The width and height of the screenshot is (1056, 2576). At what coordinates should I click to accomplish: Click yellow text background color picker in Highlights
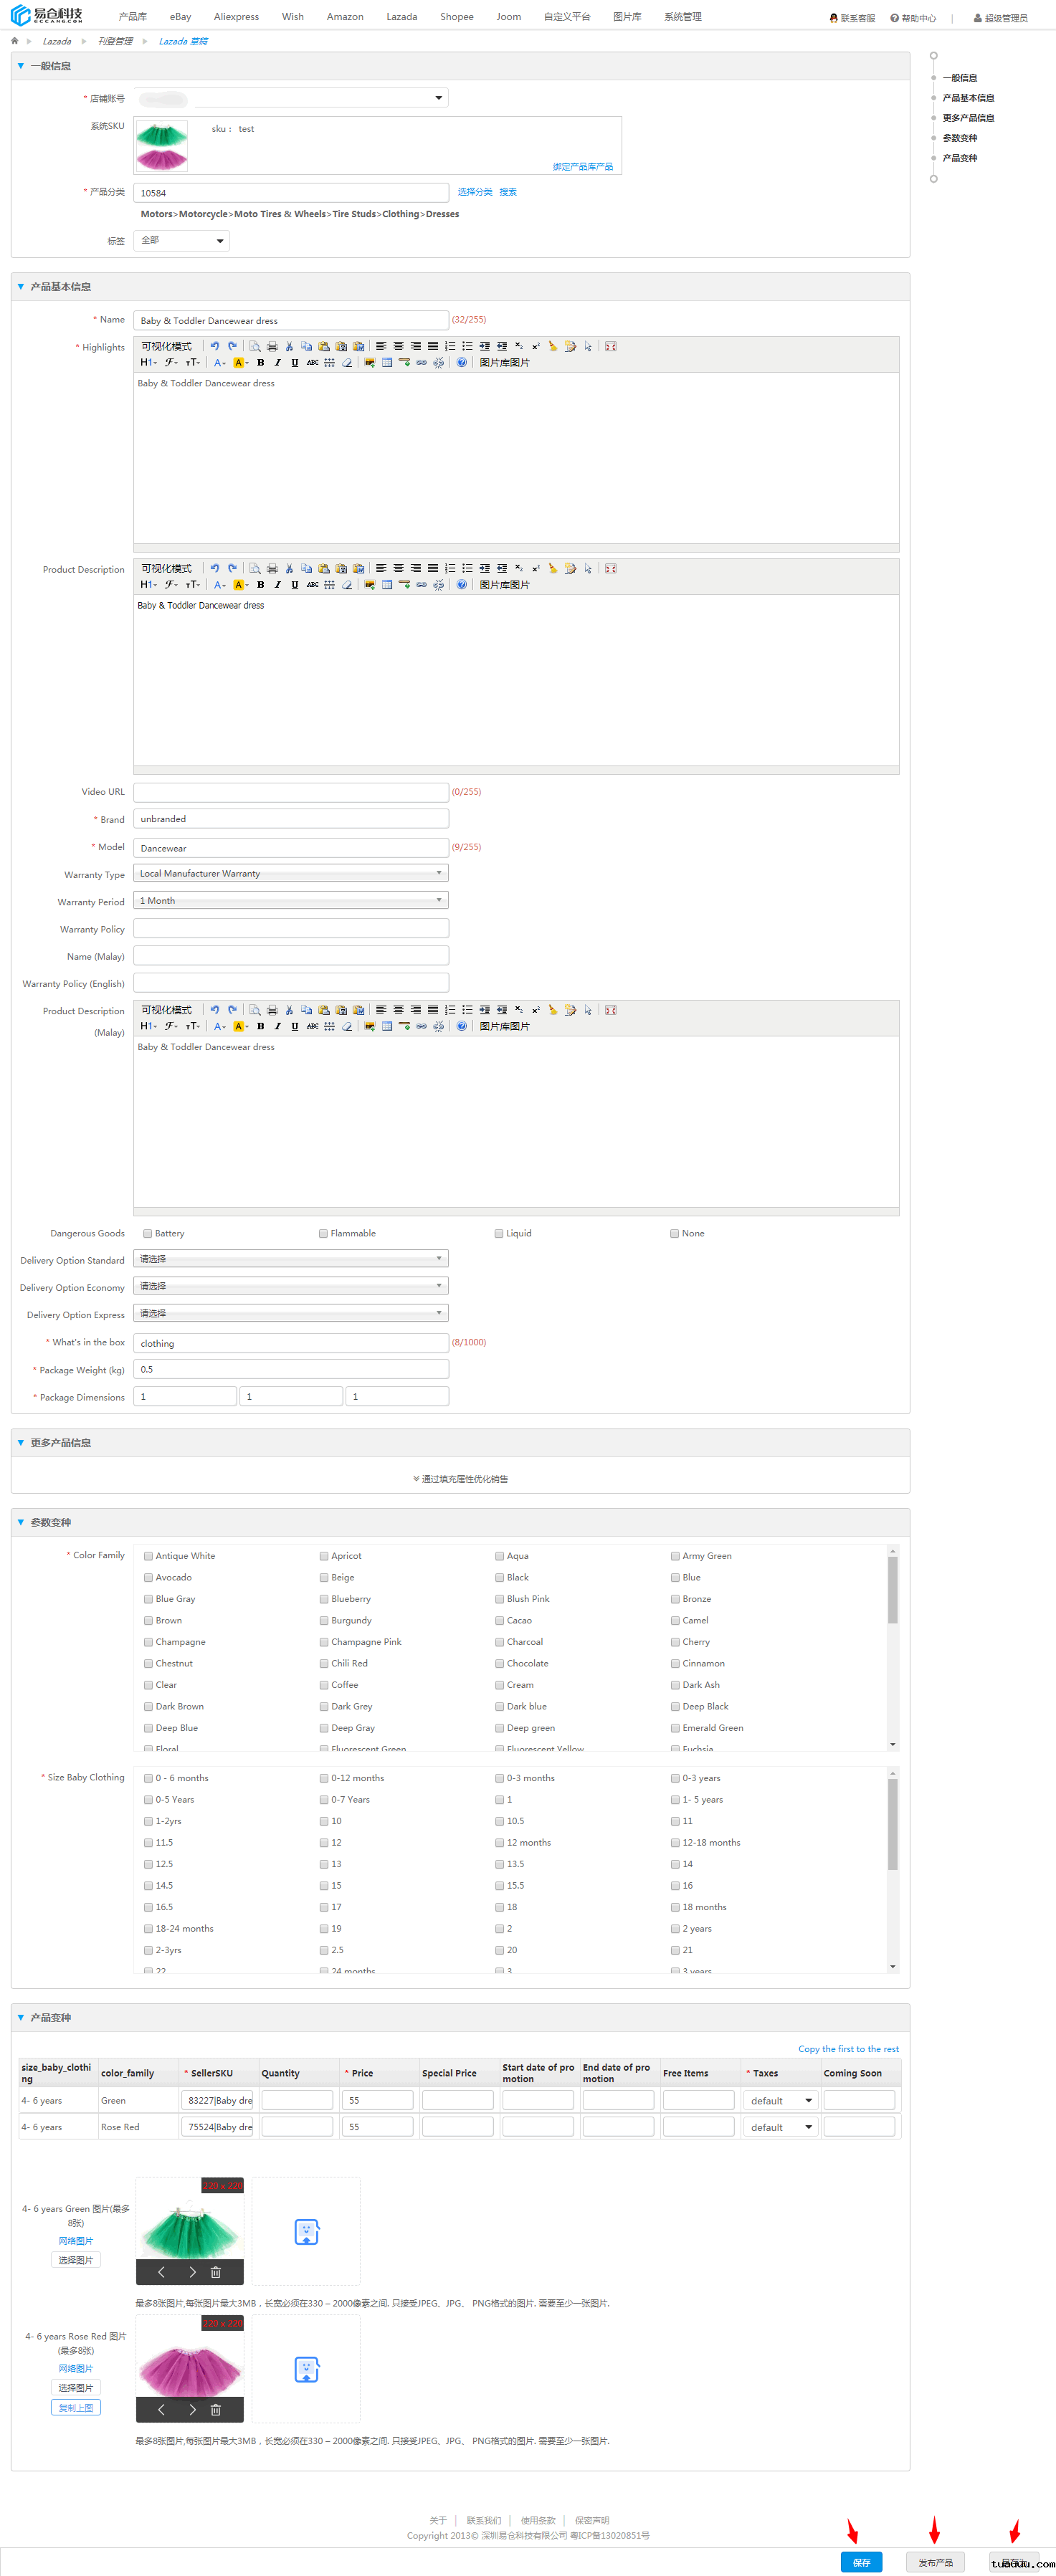click(x=239, y=363)
